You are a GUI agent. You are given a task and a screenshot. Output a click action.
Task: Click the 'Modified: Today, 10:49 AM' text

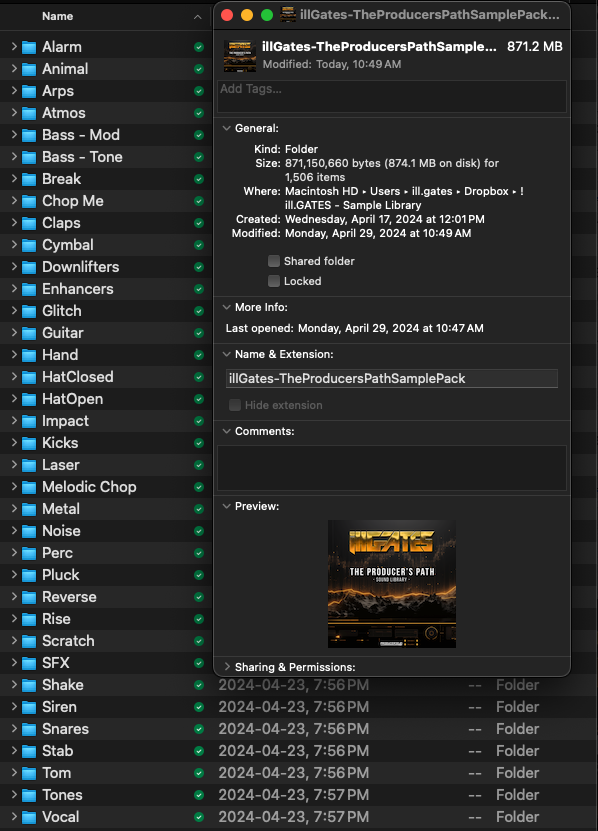(x=332, y=64)
